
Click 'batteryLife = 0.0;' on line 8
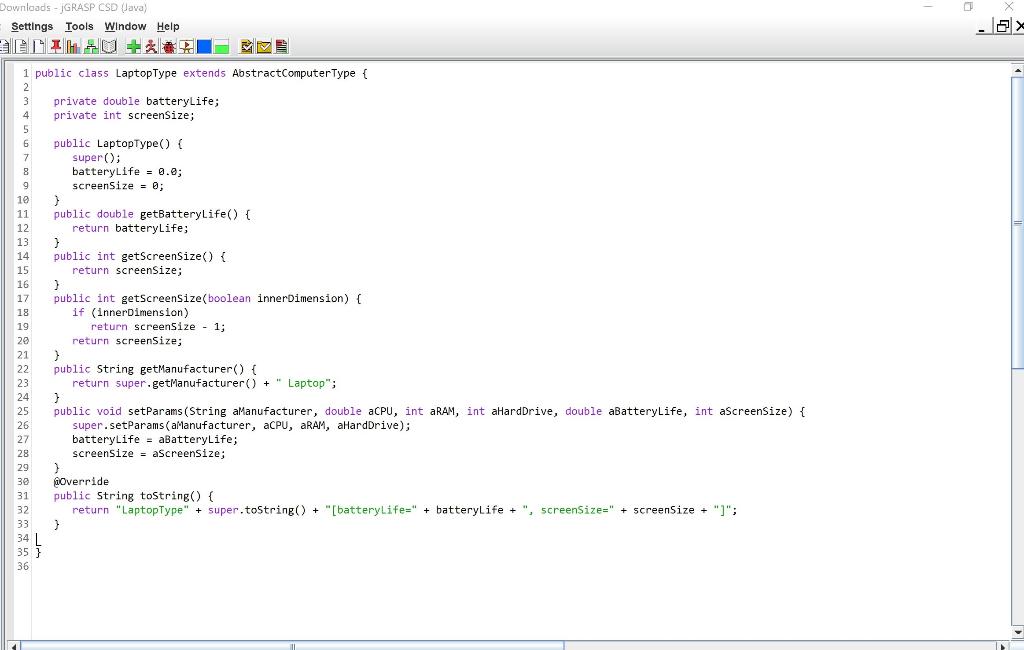tap(127, 172)
